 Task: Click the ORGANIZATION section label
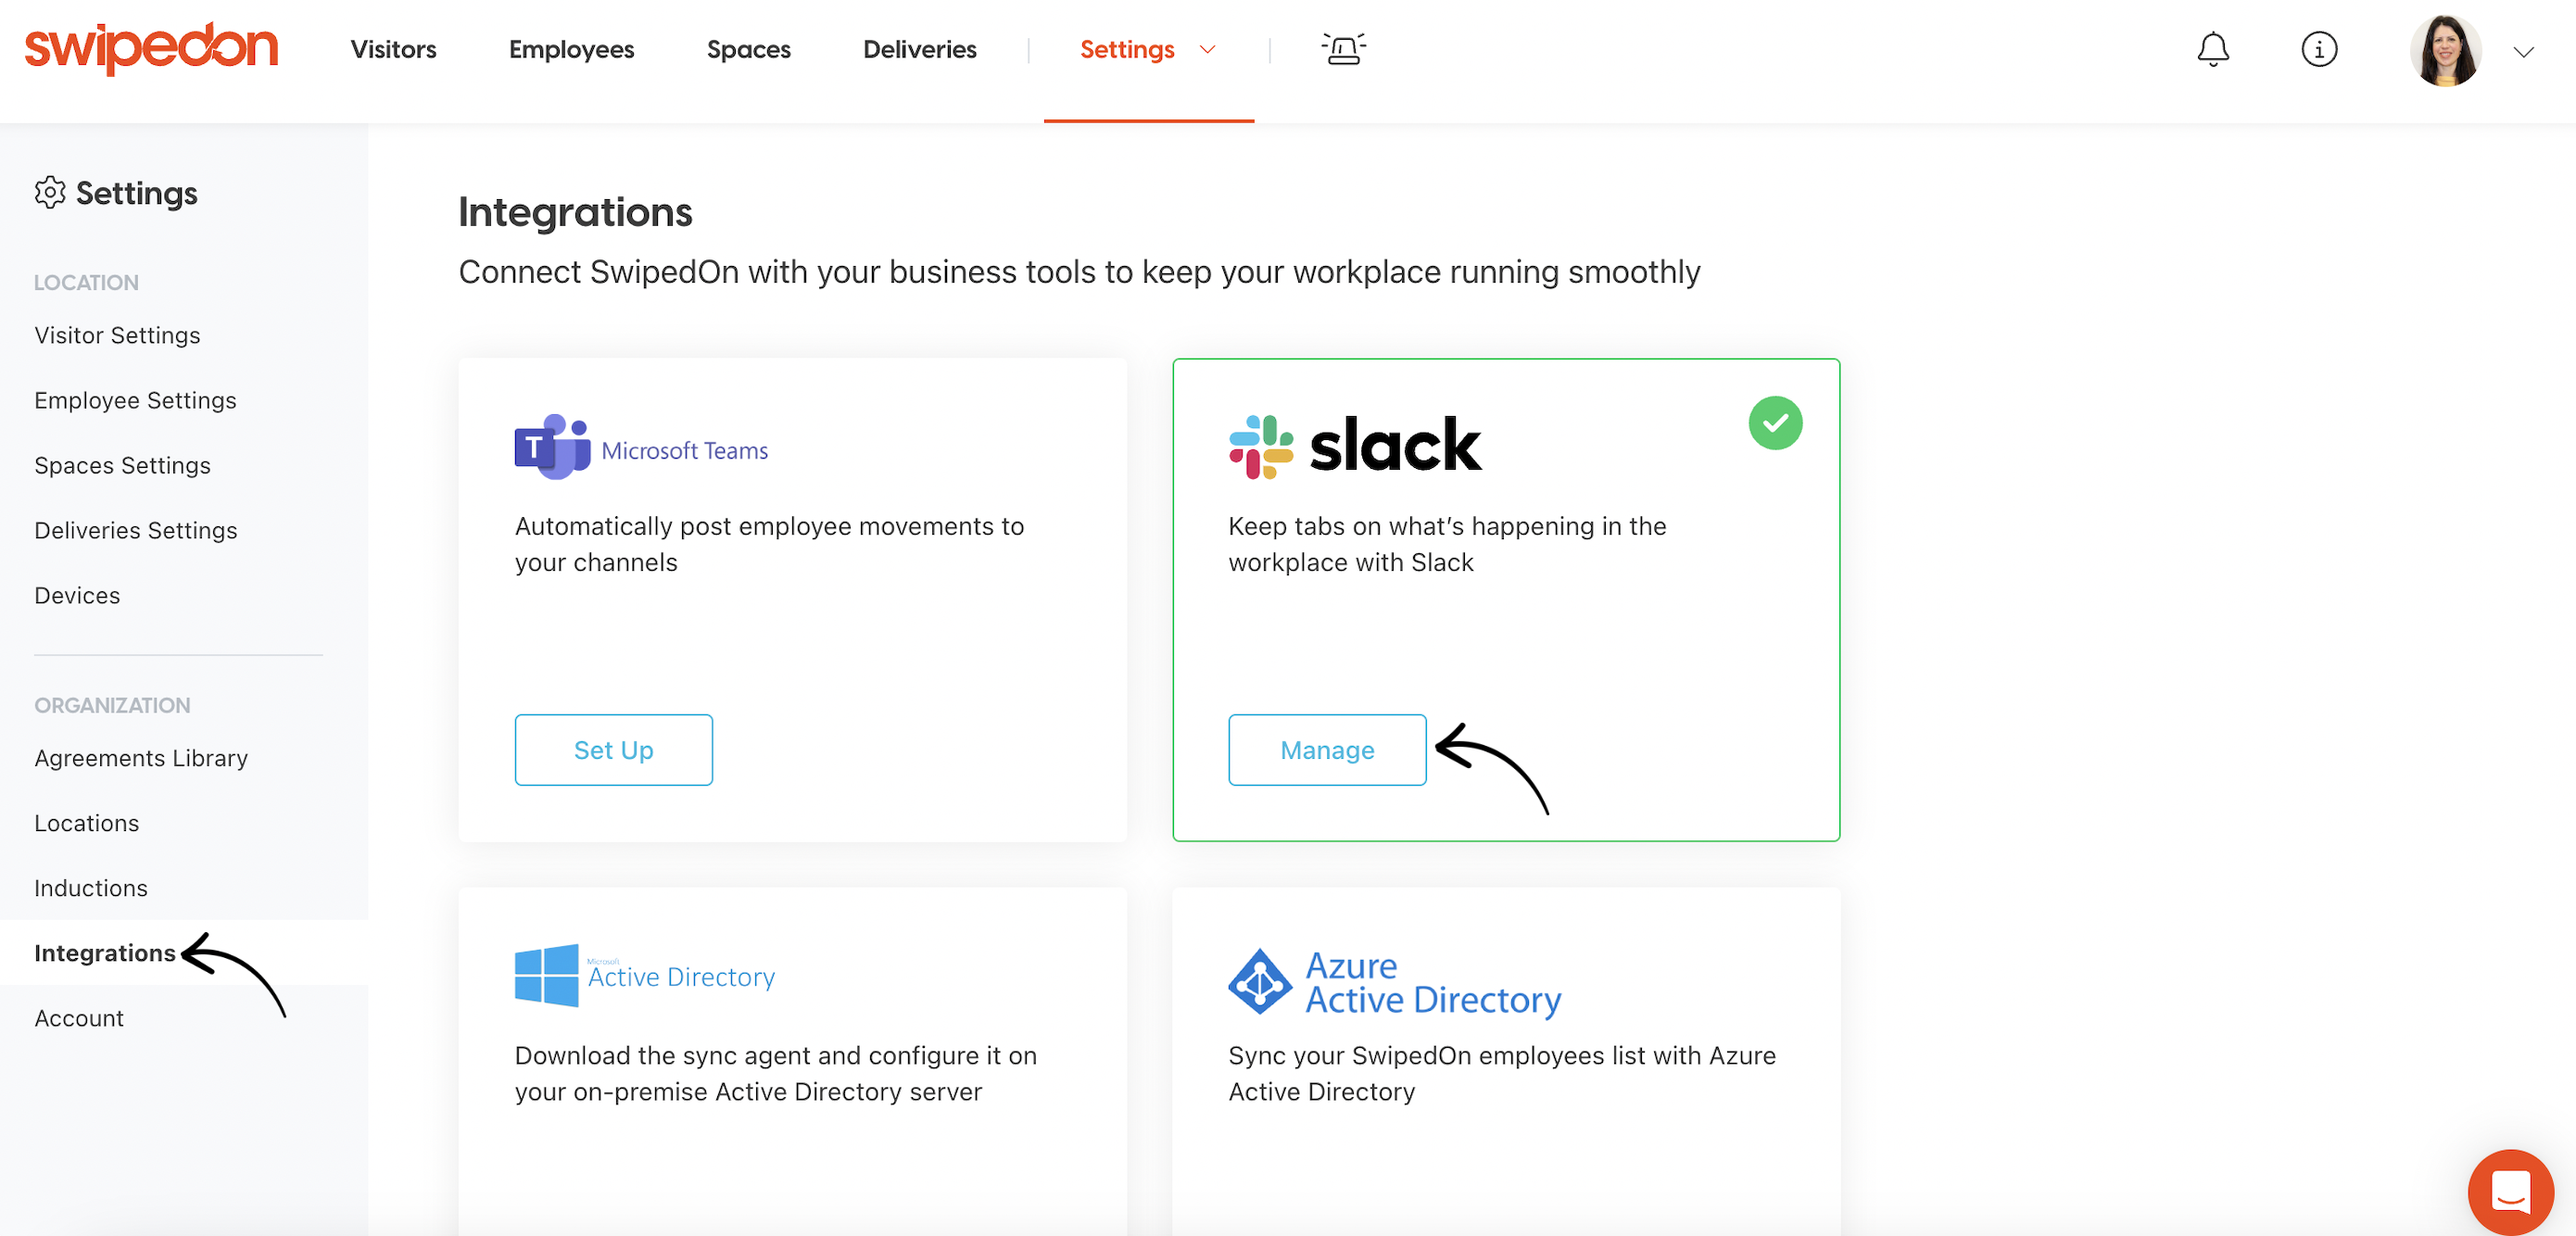coord(112,705)
